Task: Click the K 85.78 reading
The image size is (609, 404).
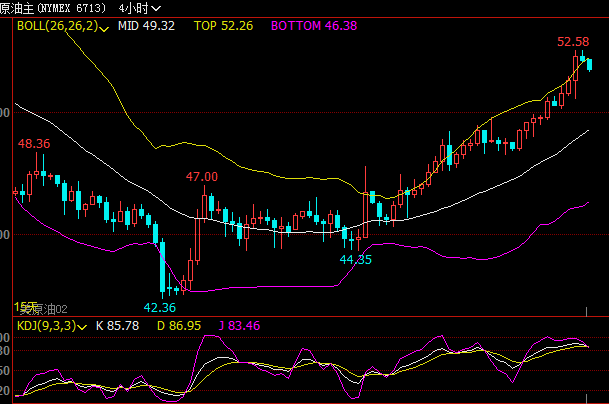Action: click(117, 326)
